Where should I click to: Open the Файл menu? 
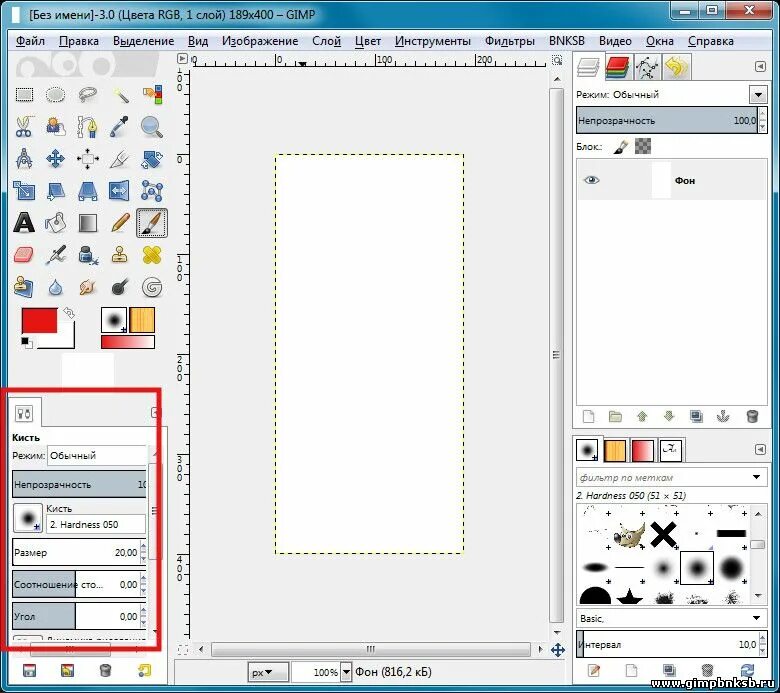click(x=30, y=41)
